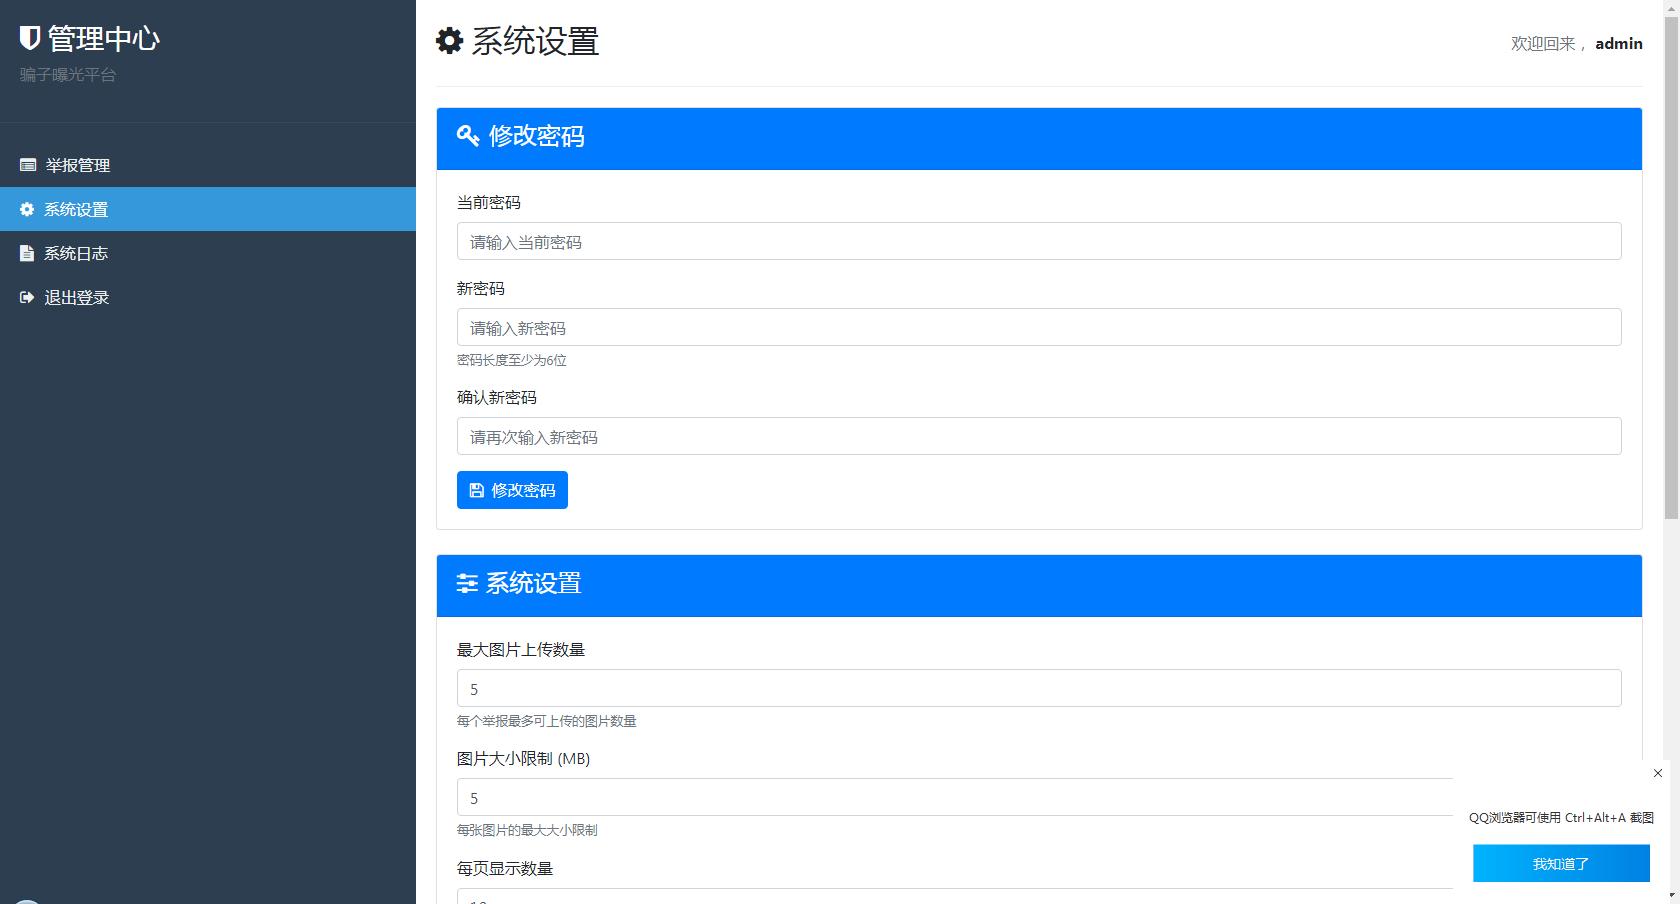Screen dimensions: 1680x904
Task: Click the admin username in the header
Action: (1618, 43)
